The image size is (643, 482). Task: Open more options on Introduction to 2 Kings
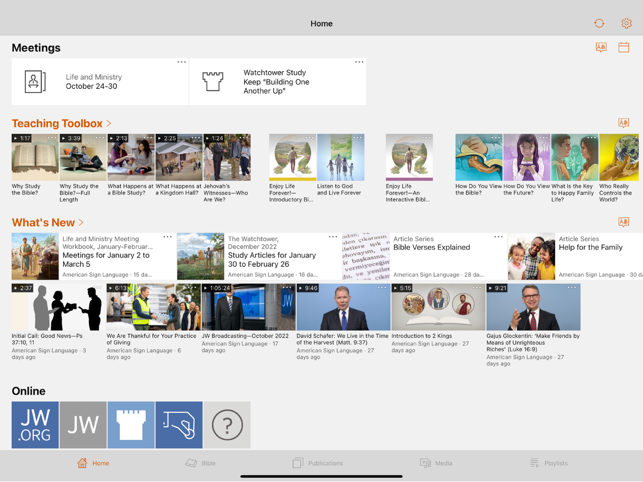[477, 288]
